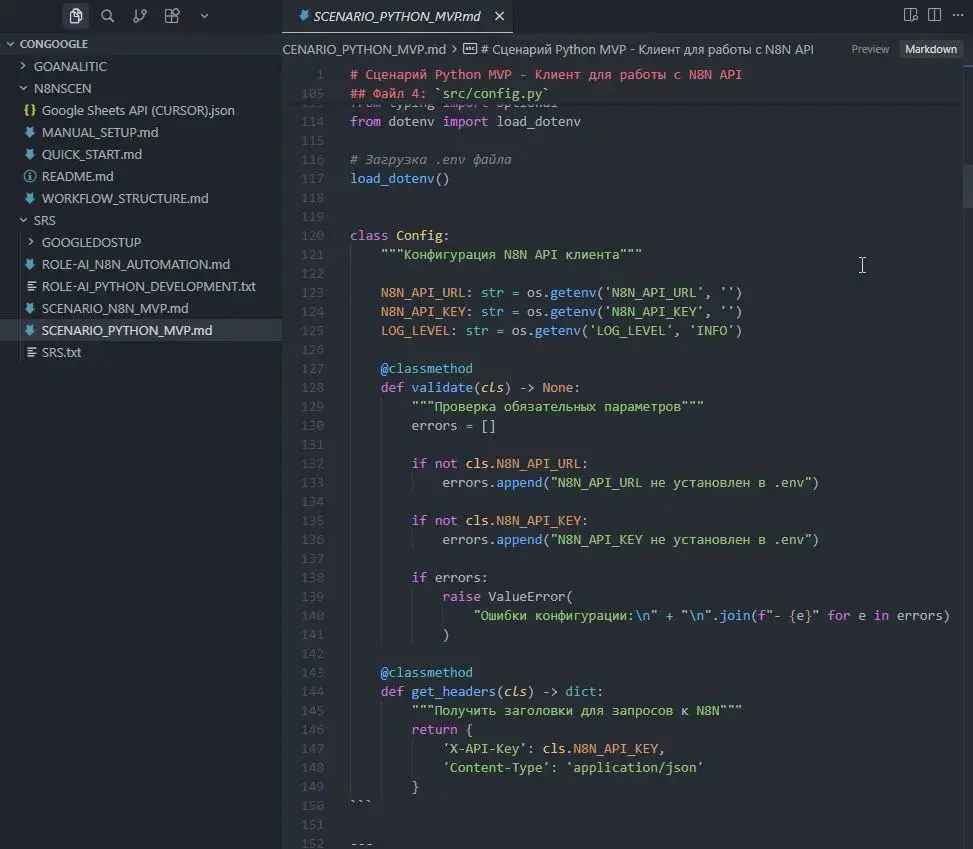This screenshot has height=849, width=973.
Task: Open the Explorer view
Action: [x=75, y=15]
